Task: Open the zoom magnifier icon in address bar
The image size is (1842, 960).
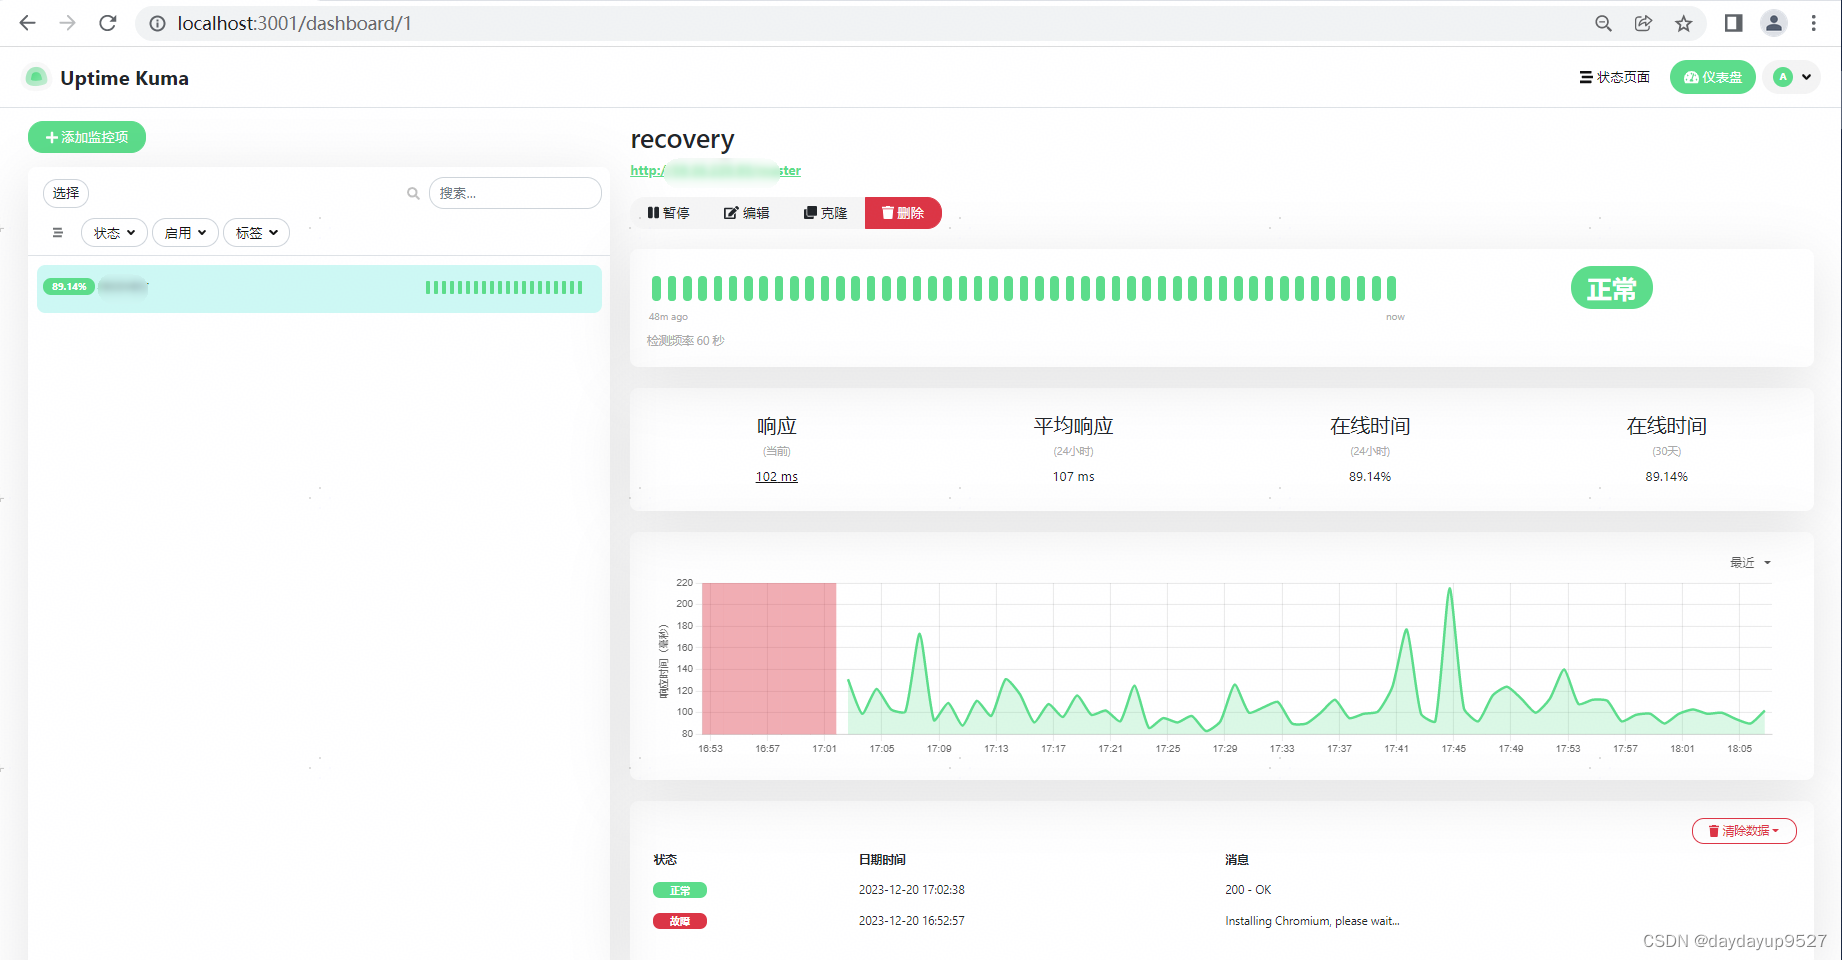Action: point(1603,23)
